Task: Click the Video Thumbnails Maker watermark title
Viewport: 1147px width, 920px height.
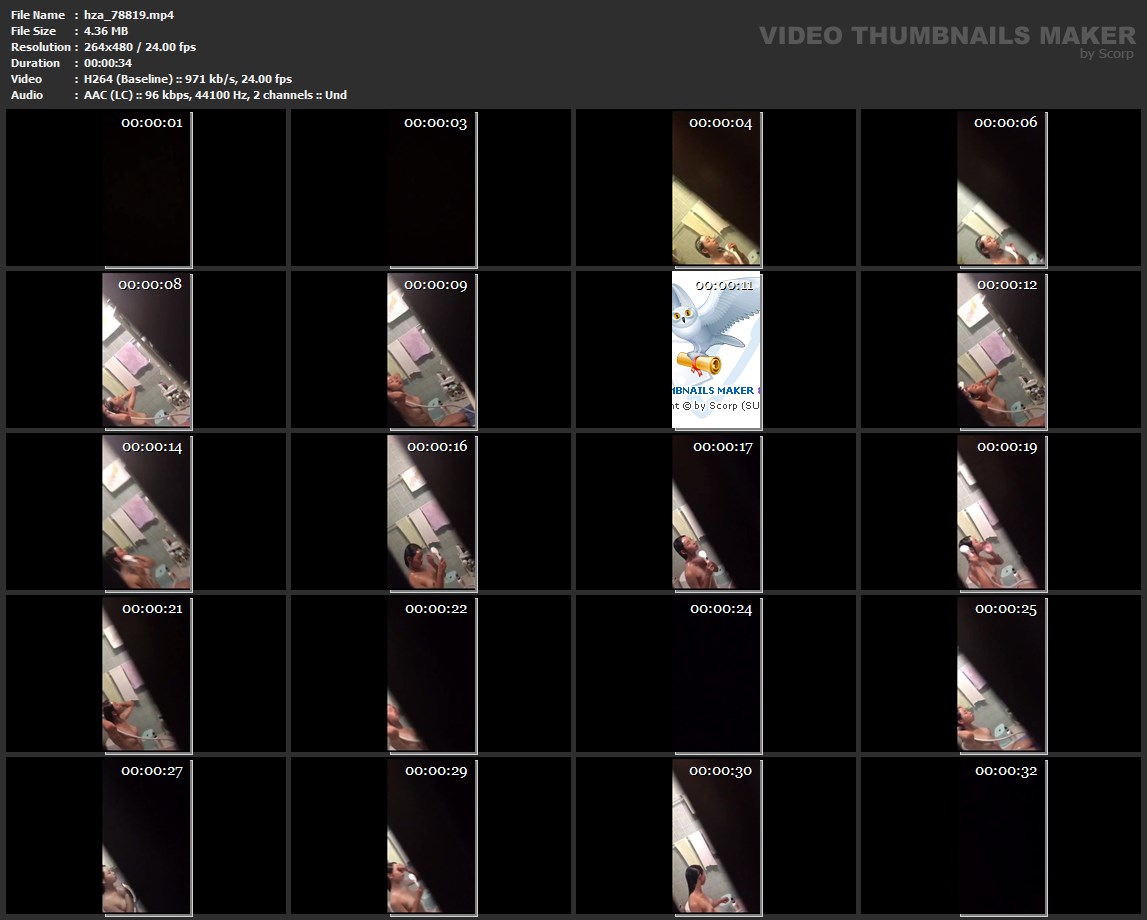Action: (946, 36)
